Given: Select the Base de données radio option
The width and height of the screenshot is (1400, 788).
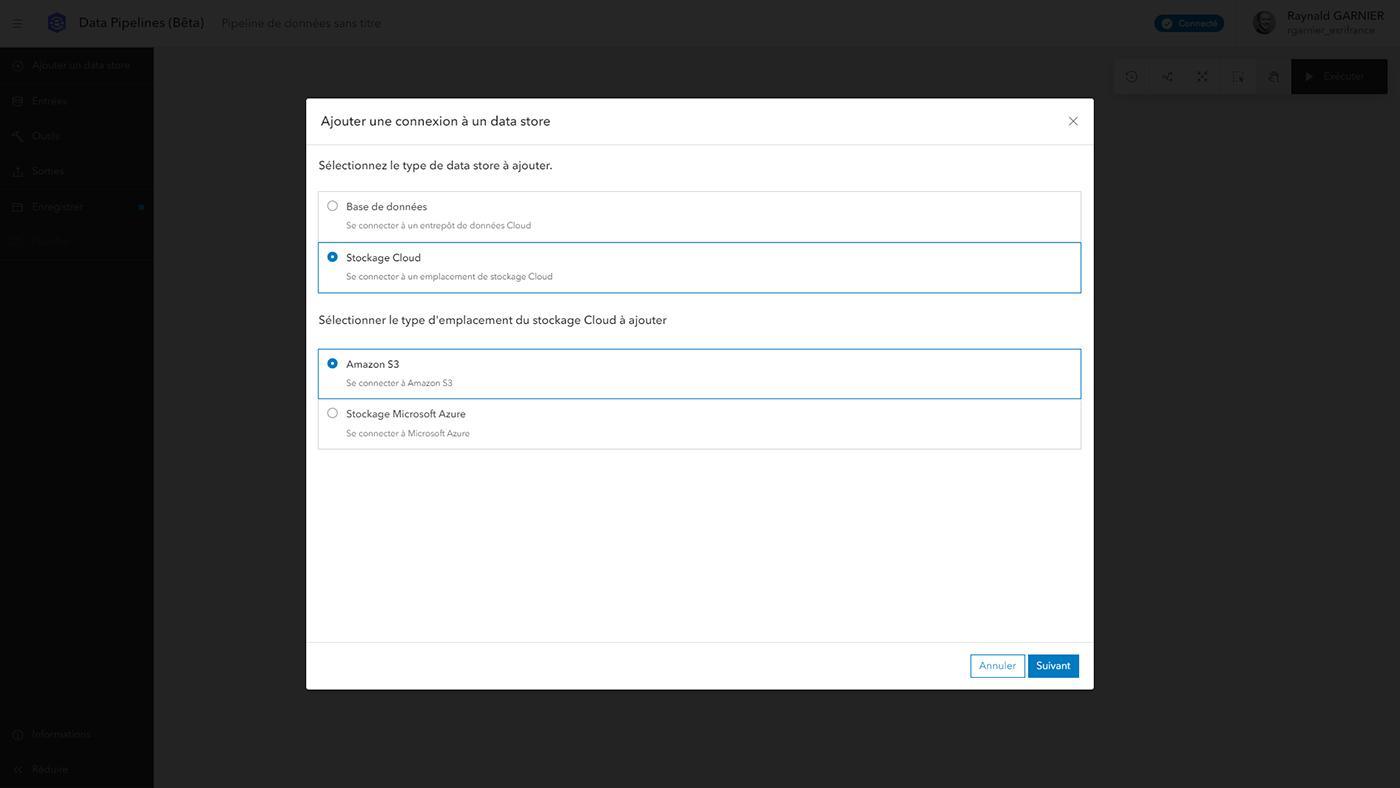Looking at the screenshot, I should click(332, 206).
